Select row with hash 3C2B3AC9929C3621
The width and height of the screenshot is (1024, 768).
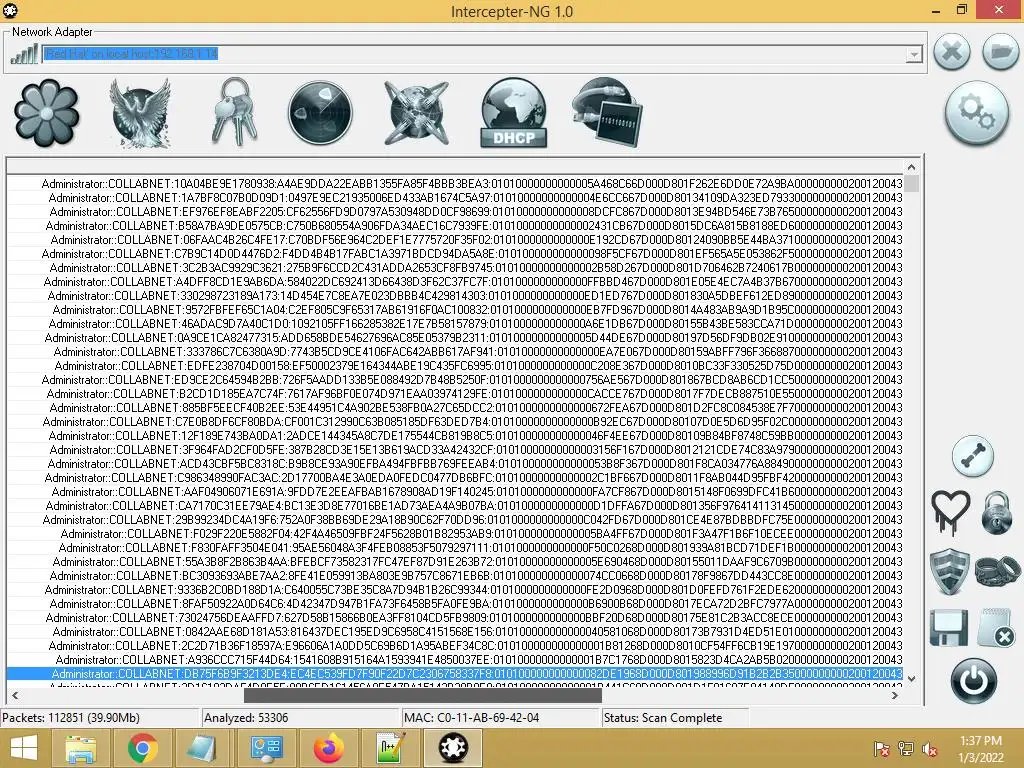coord(455,268)
